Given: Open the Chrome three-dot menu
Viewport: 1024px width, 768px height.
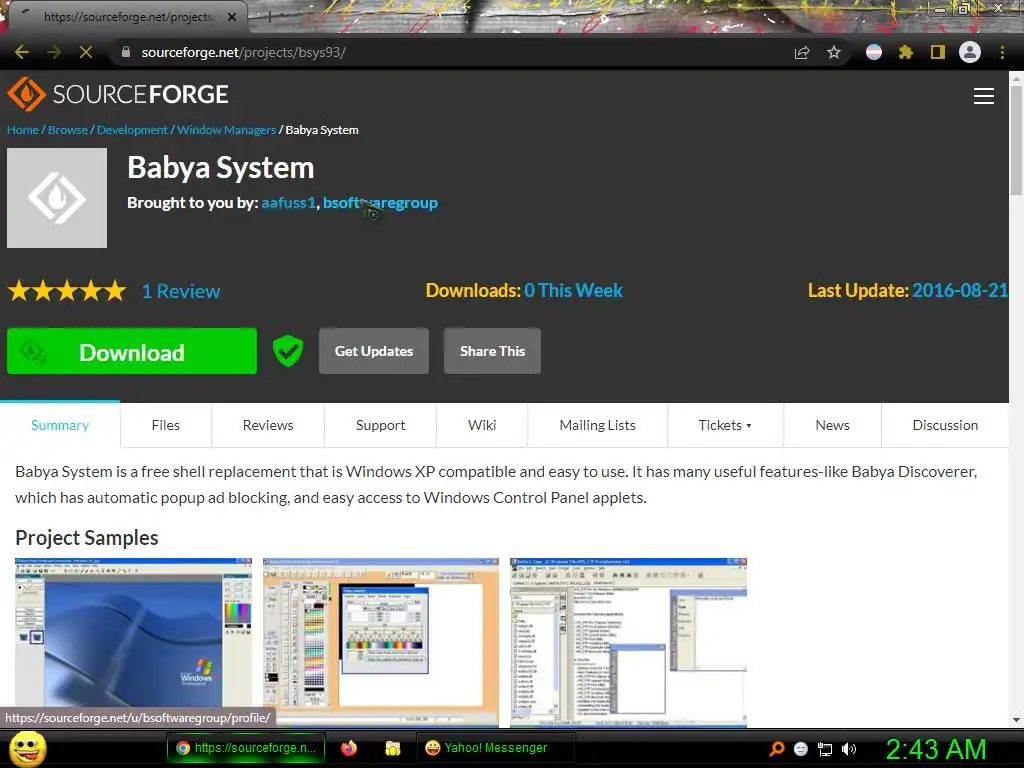Looking at the screenshot, I should click(x=1002, y=52).
